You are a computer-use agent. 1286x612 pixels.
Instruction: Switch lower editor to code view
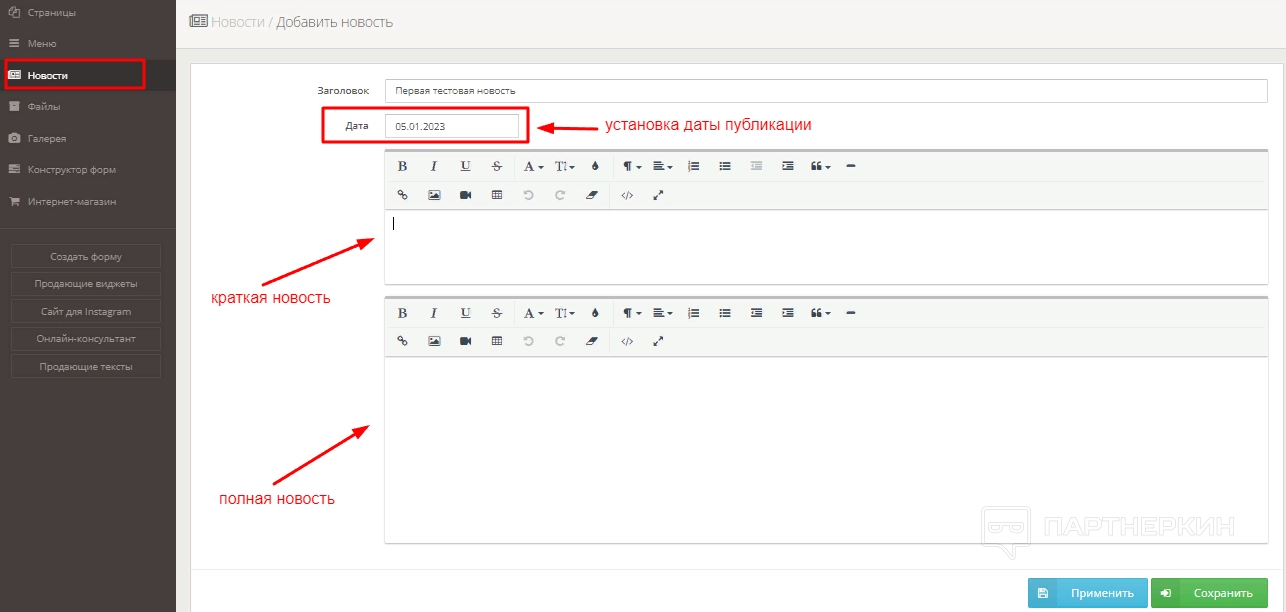[627, 341]
